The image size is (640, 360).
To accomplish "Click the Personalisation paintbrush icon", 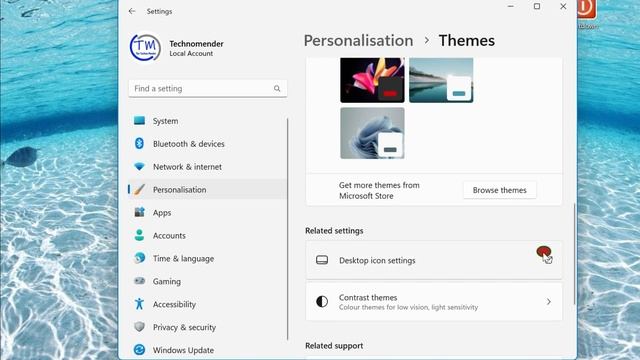I will tap(139, 189).
